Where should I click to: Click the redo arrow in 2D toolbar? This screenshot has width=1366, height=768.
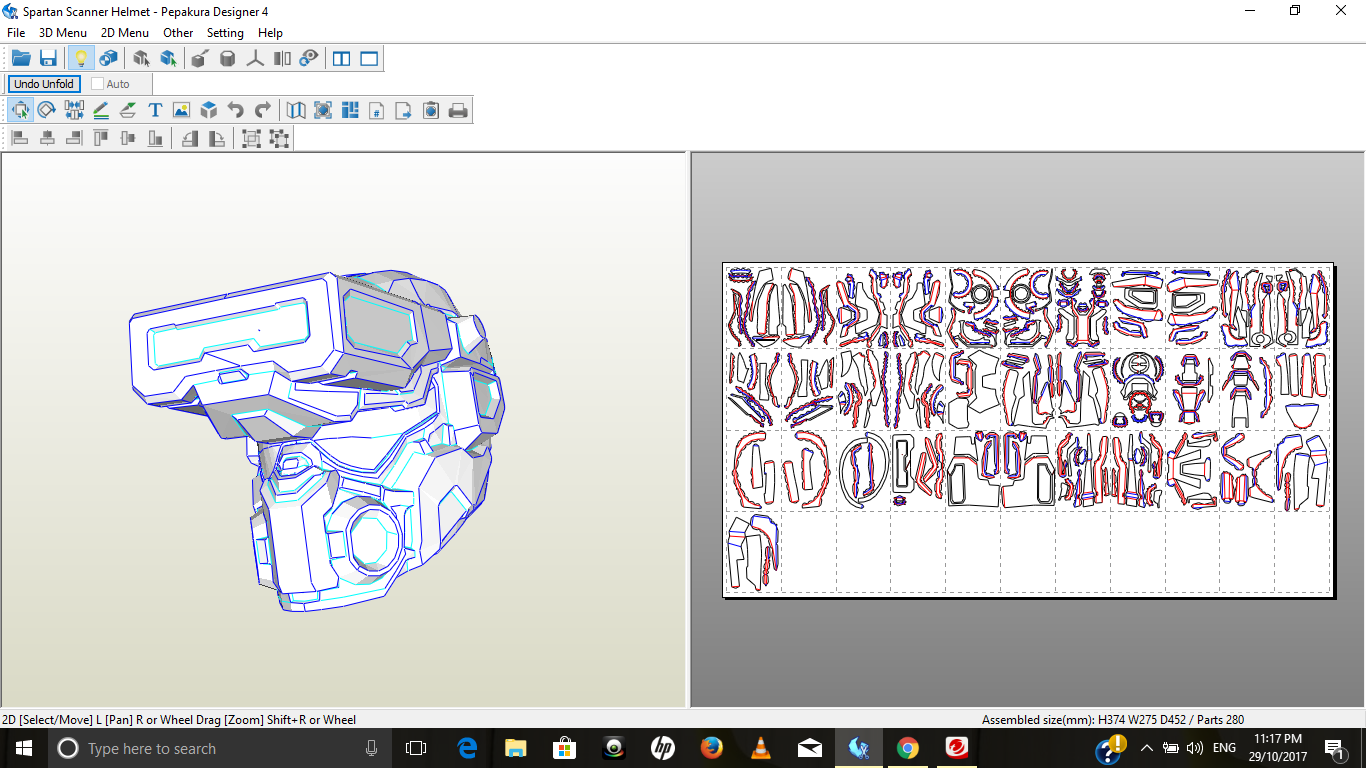pyautogui.click(x=262, y=110)
